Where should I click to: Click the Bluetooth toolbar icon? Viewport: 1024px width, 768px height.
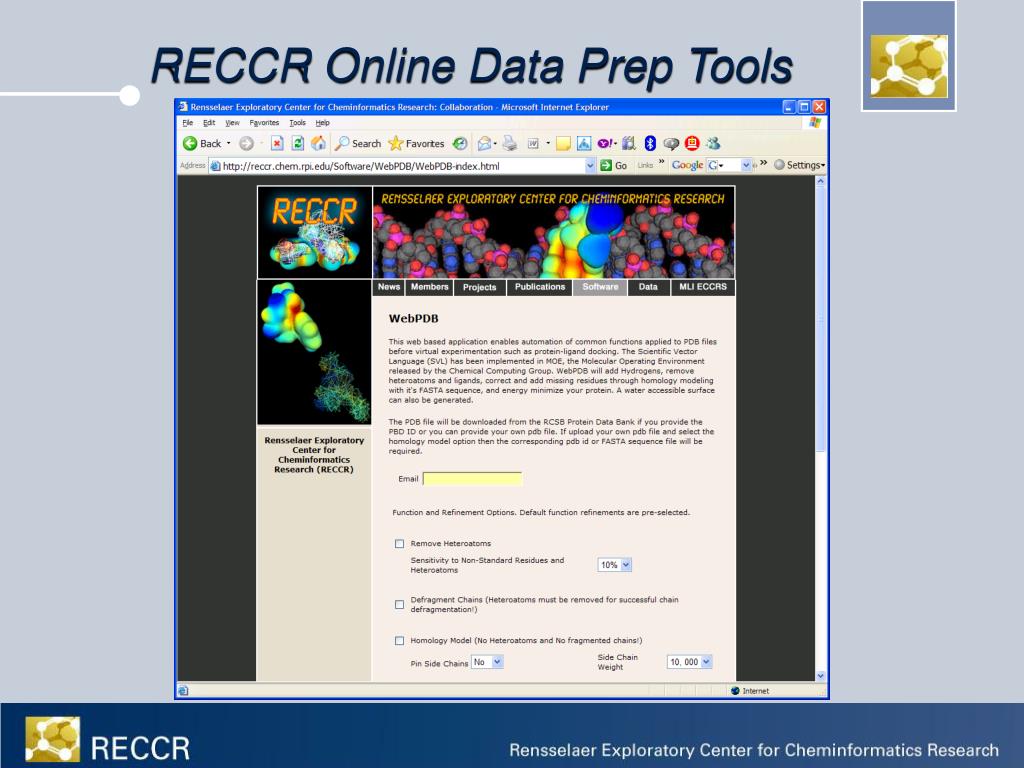(x=650, y=143)
